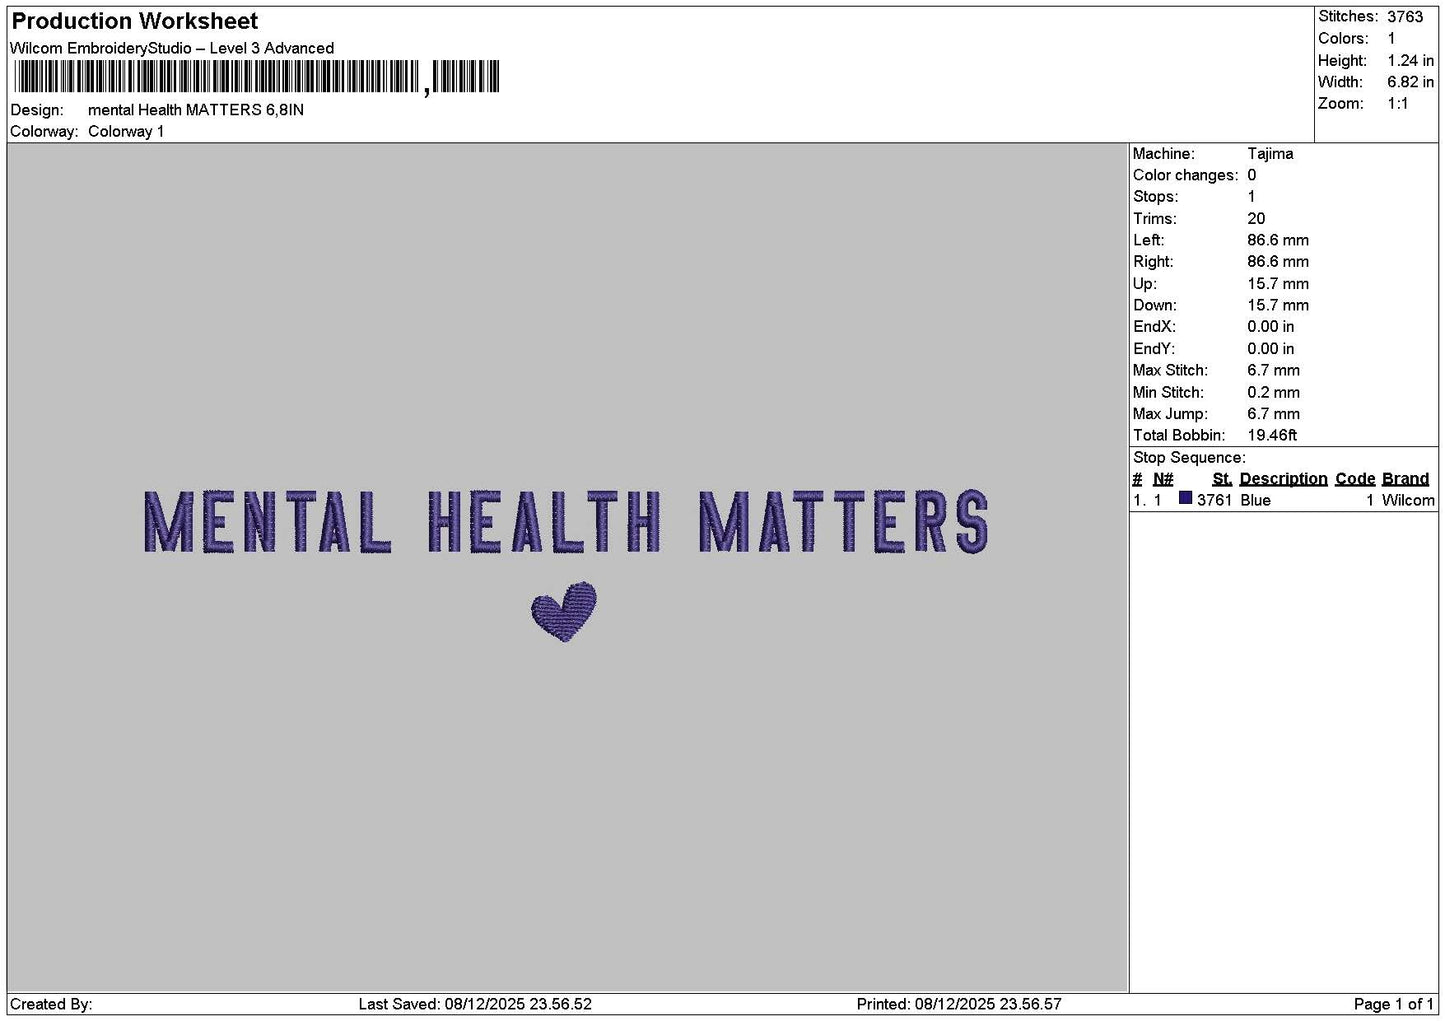Click the Stop Sequence heading
Image resolution: width=1445 pixels, height=1021 pixels.
tap(1189, 458)
